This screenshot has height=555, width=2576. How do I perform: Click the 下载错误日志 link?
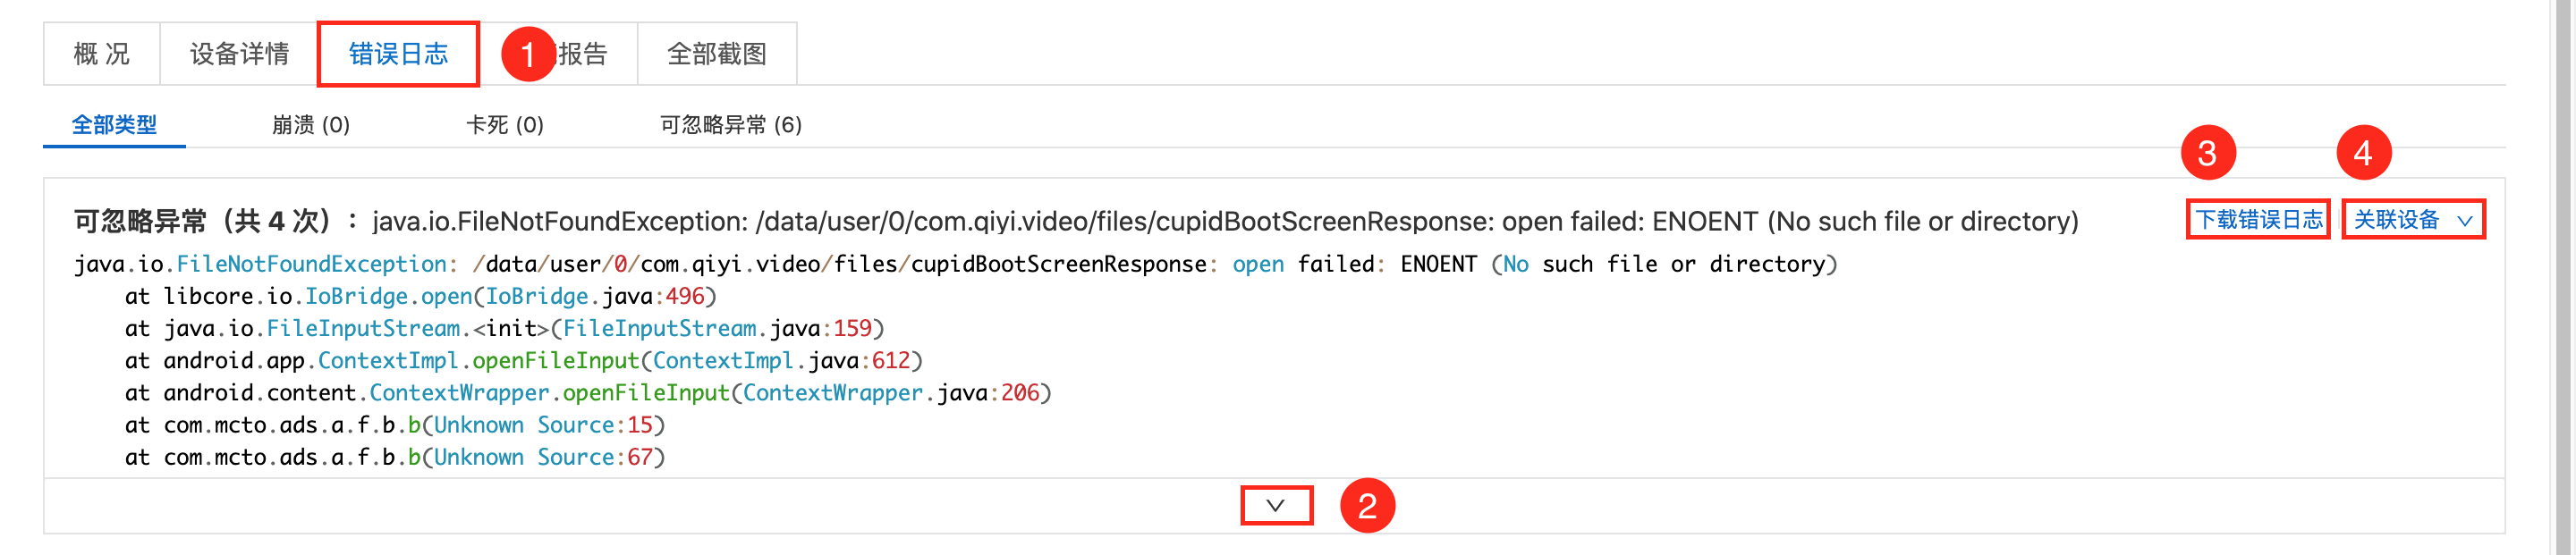click(x=2258, y=219)
